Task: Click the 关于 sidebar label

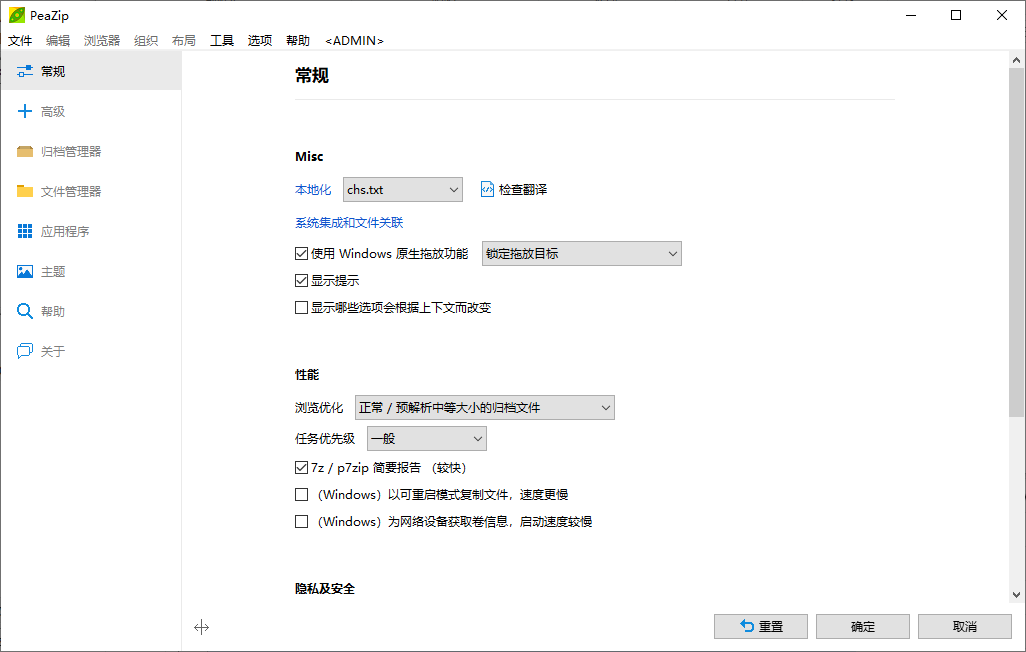Action: (x=53, y=351)
